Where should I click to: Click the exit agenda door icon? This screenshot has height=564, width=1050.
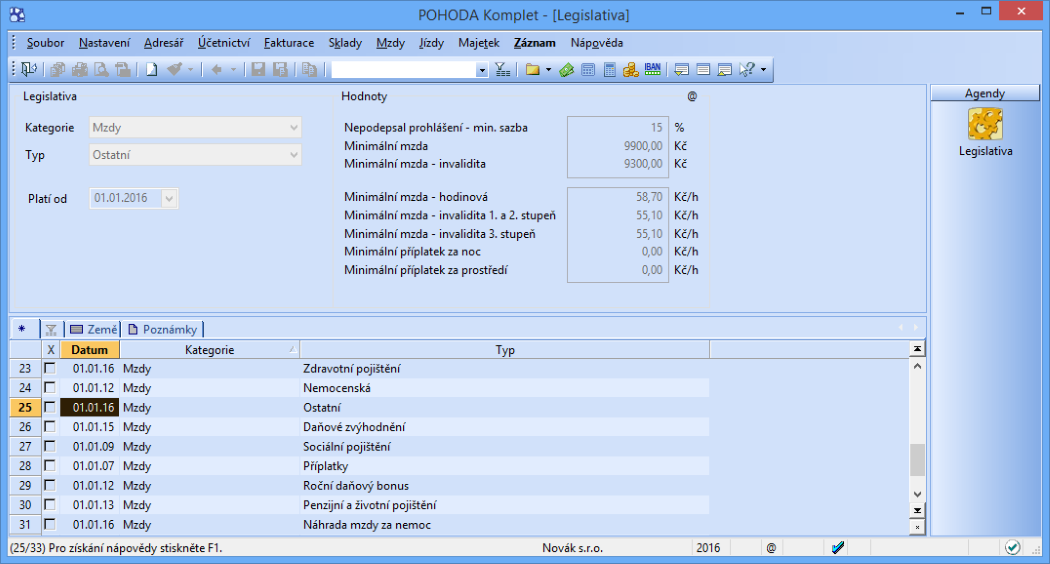[x=29, y=69]
